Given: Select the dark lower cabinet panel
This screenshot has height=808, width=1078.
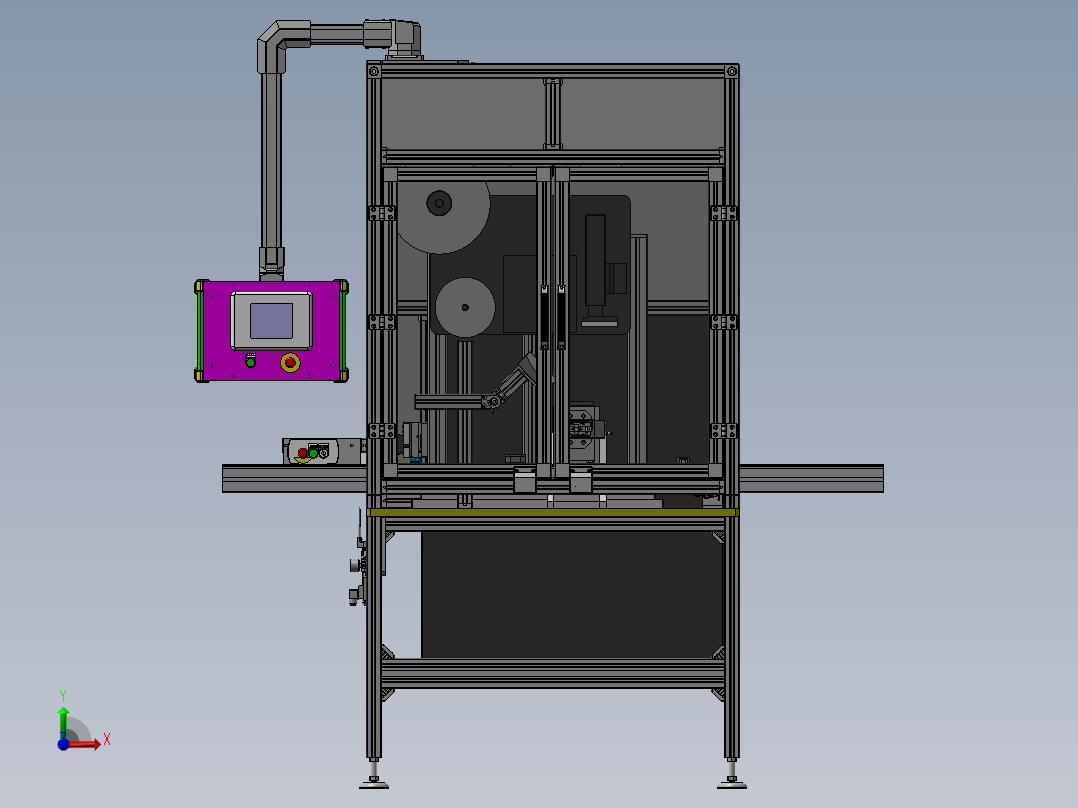Looking at the screenshot, I should [572, 595].
